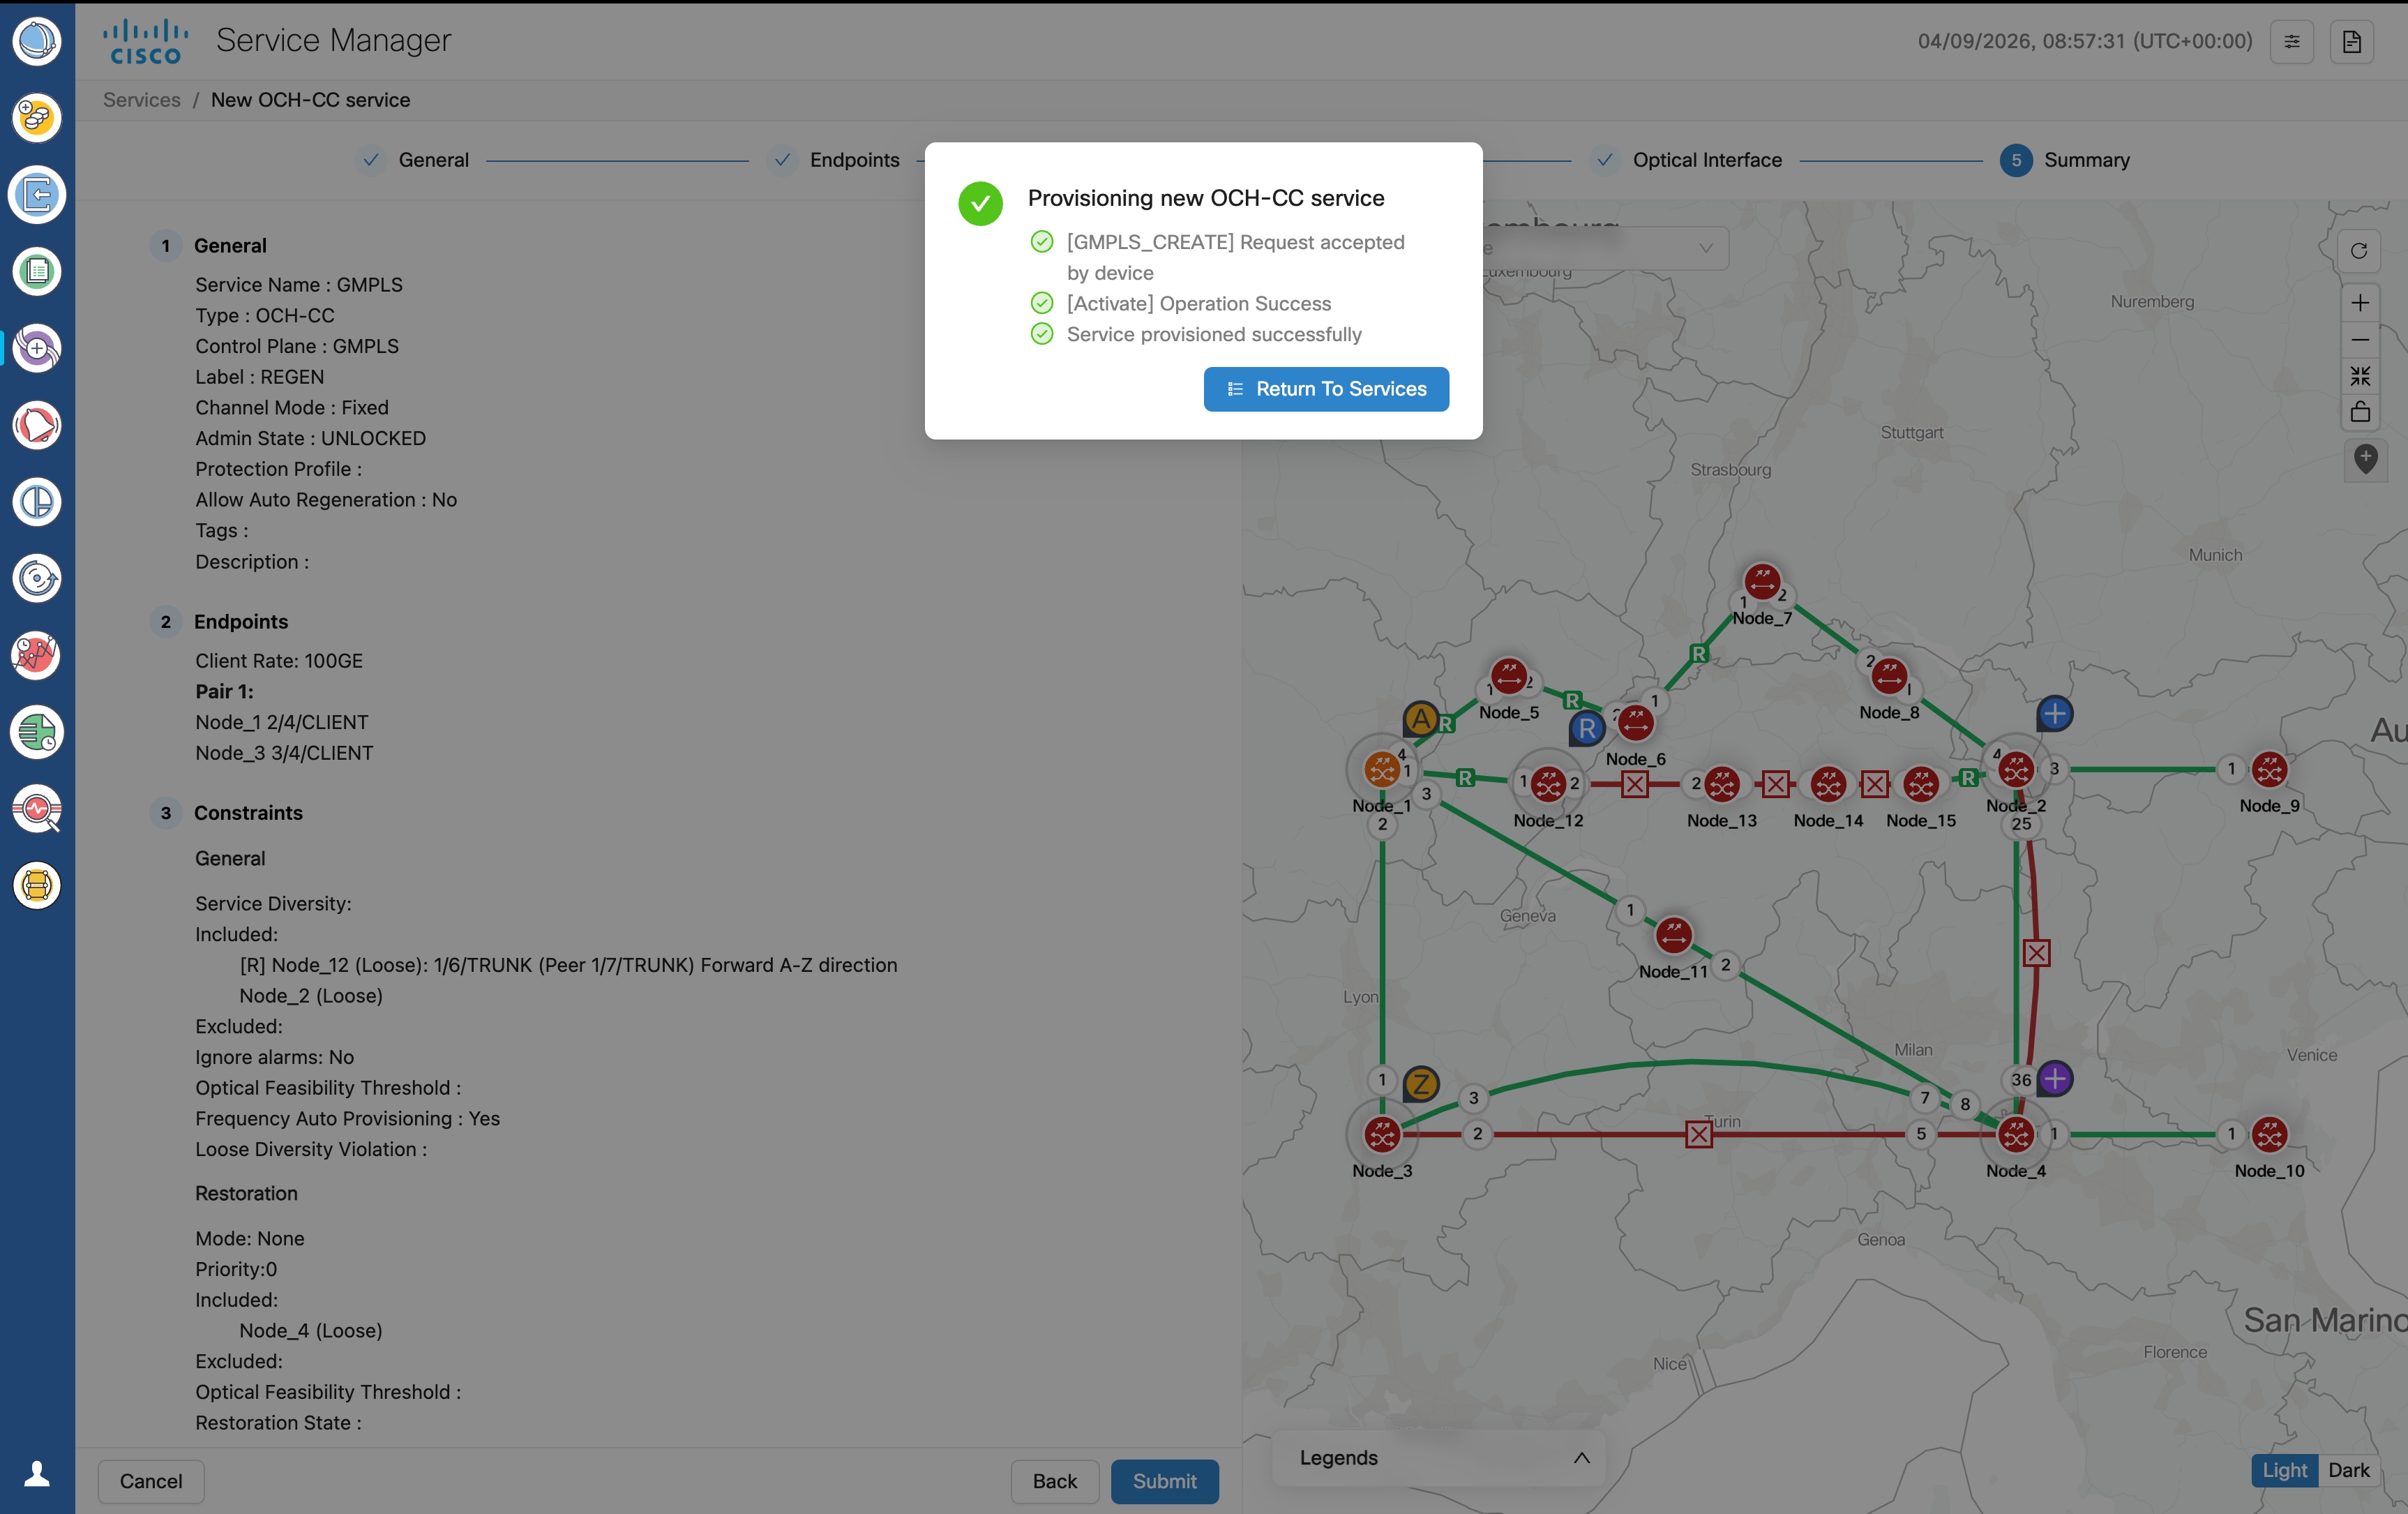Switch map theme to Dark
The image size is (2408, 1514).
[2348, 1470]
